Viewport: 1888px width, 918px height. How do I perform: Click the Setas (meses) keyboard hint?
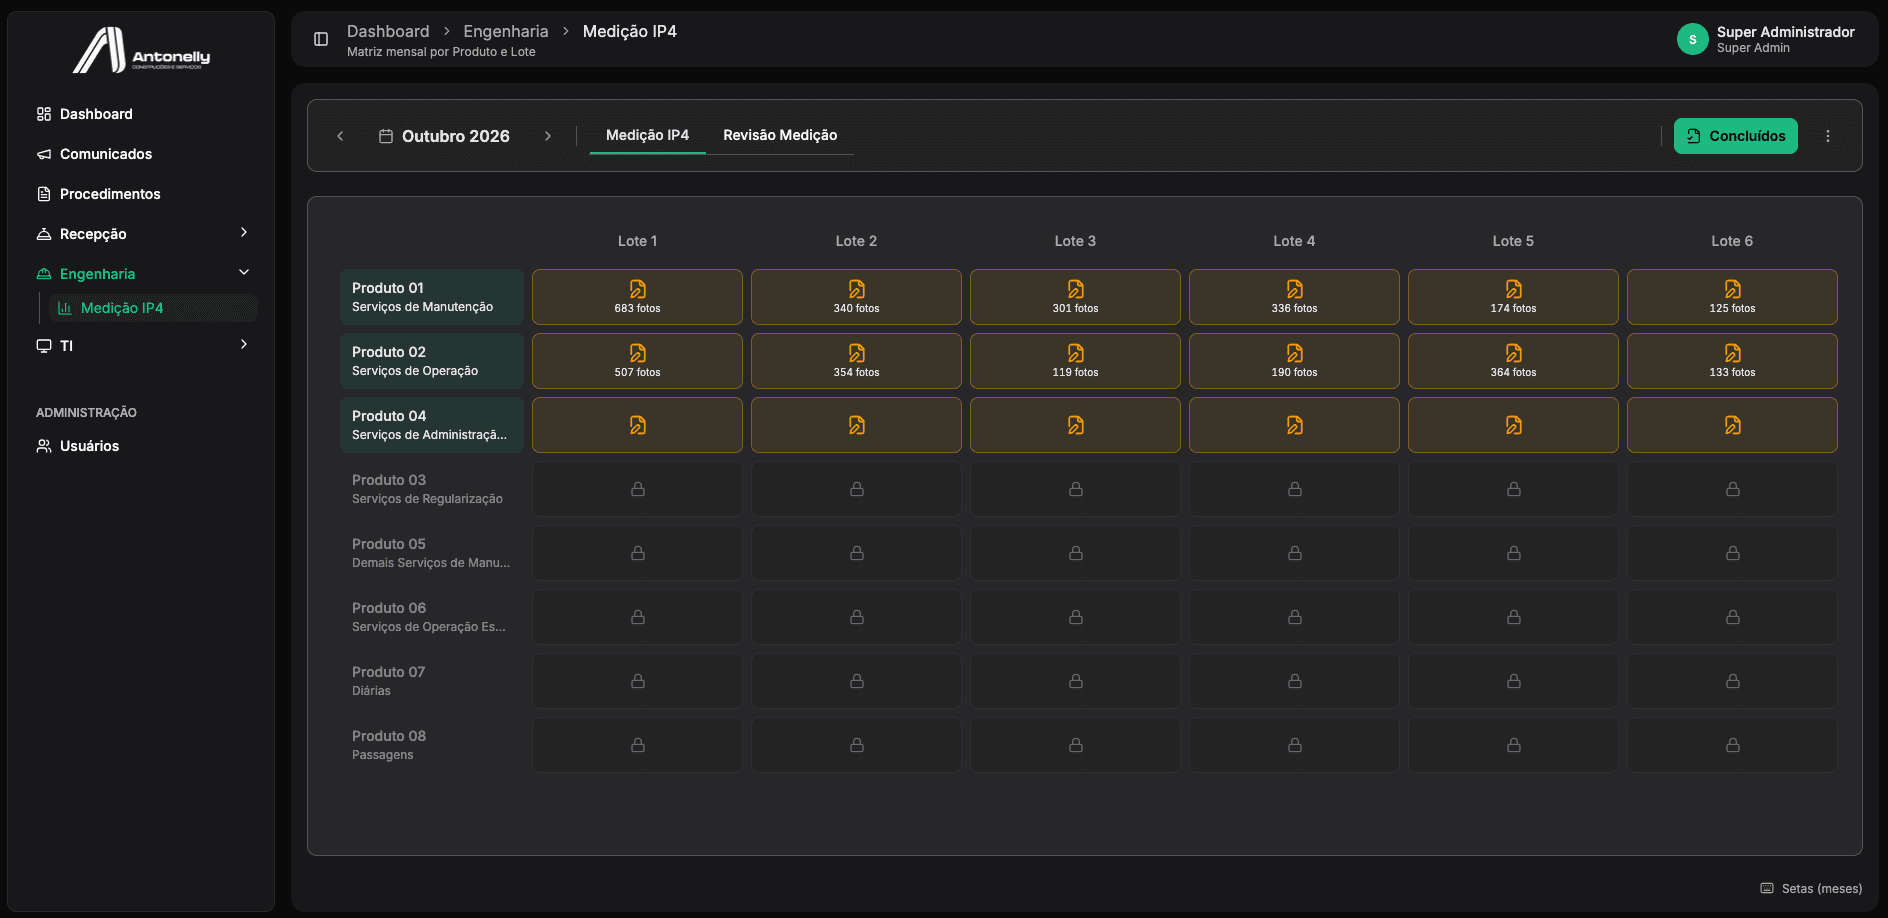pyautogui.click(x=1811, y=888)
